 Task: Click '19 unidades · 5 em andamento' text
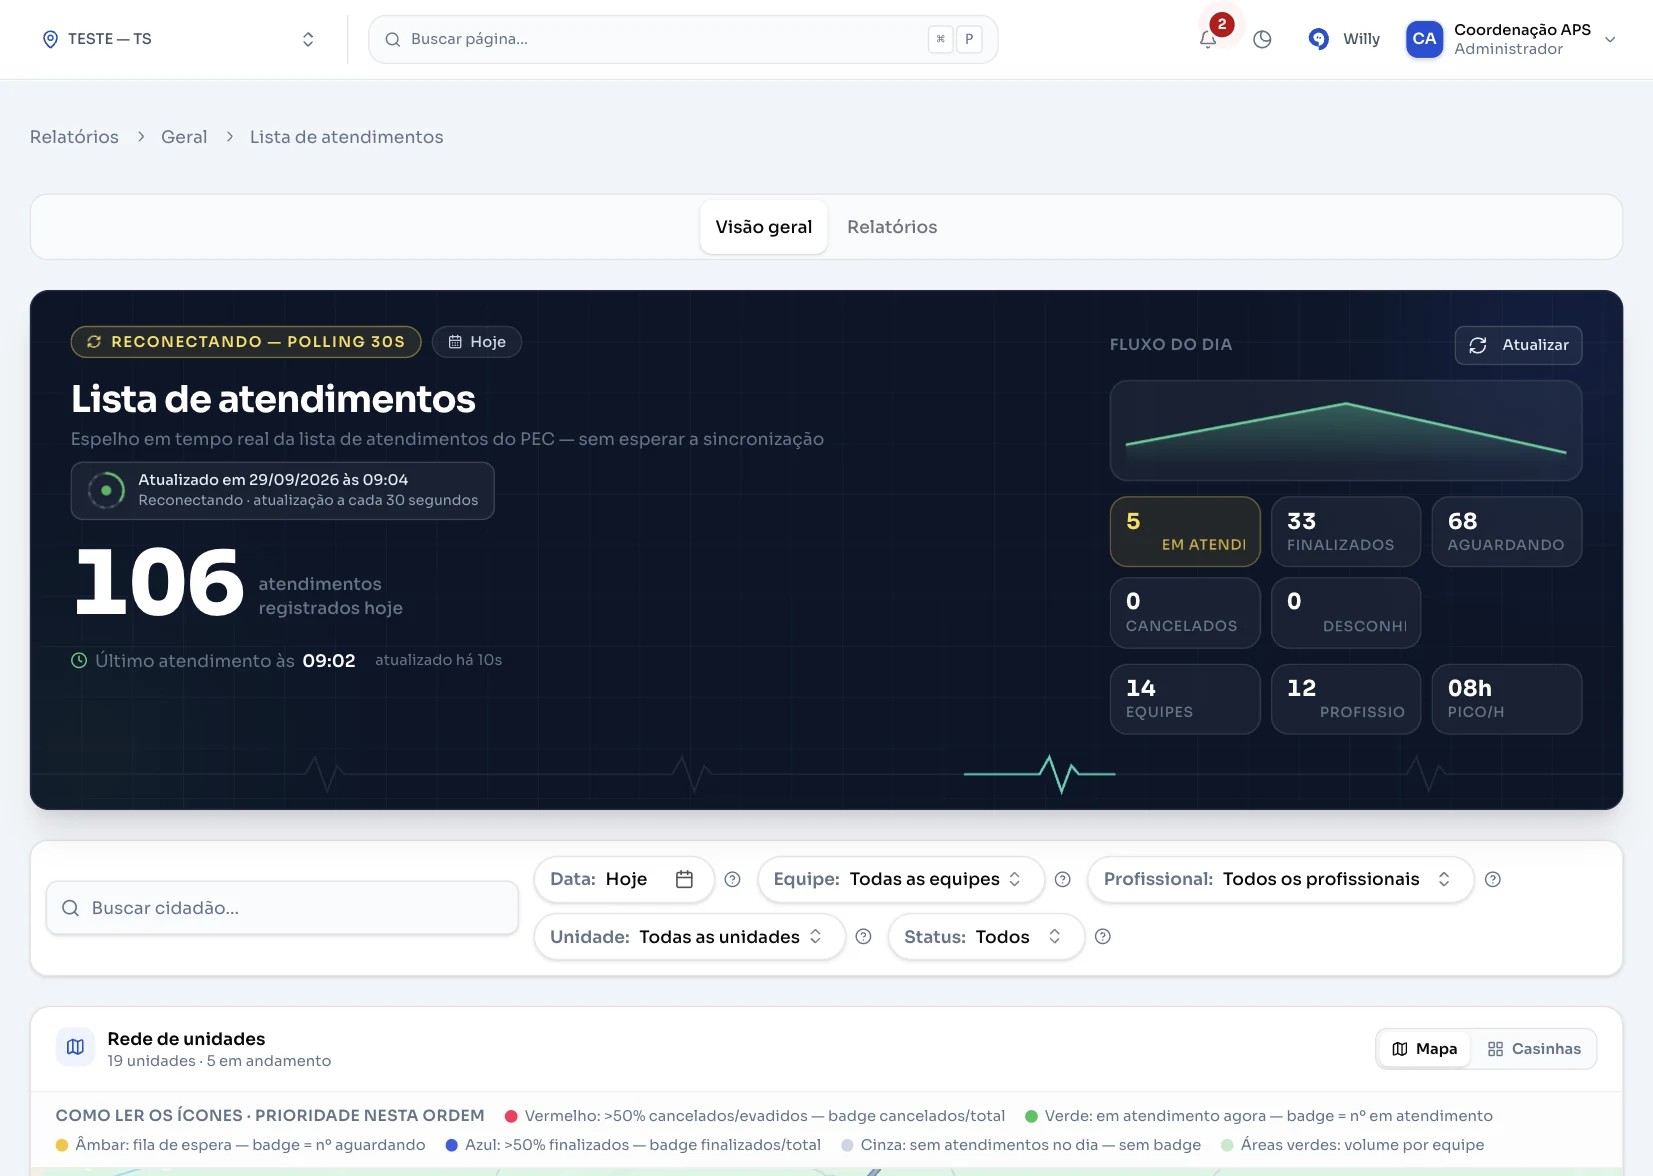(219, 1061)
